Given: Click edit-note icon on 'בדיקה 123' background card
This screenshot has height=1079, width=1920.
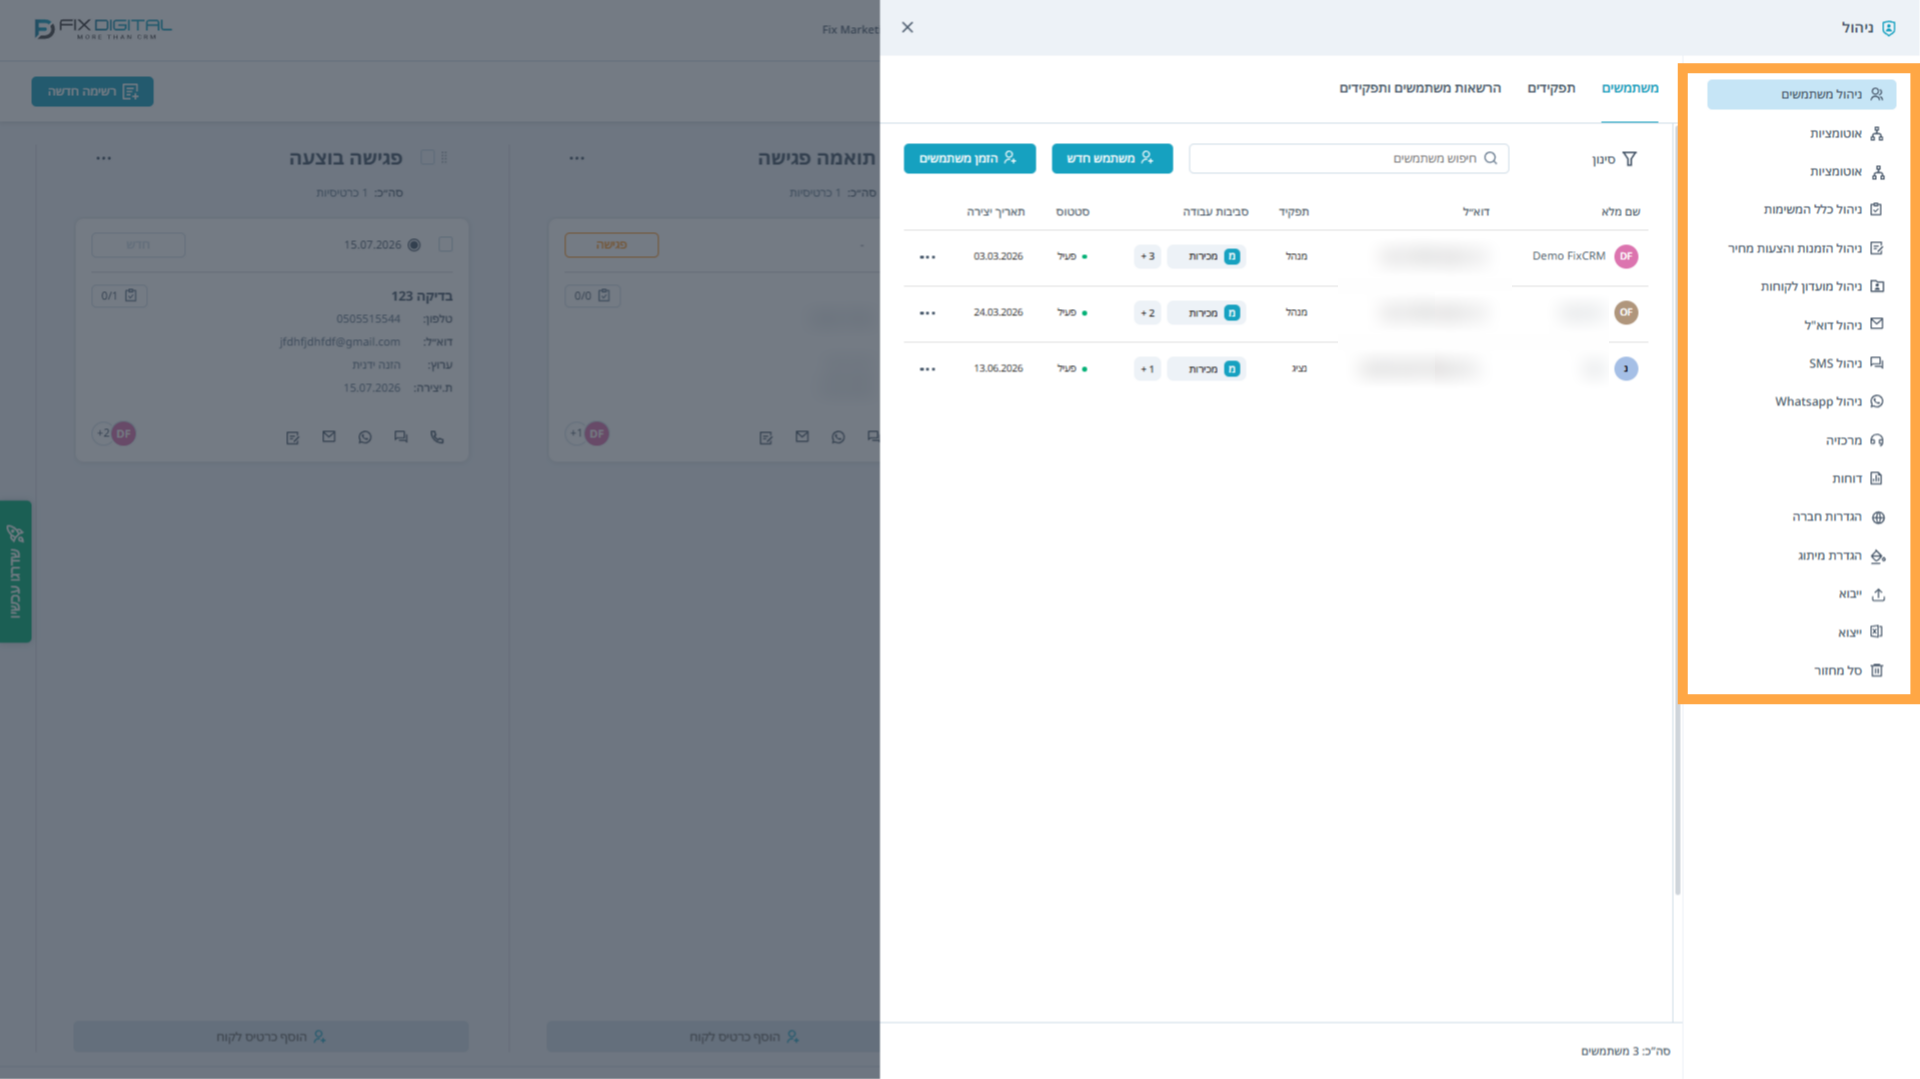Looking at the screenshot, I should pyautogui.click(x=293, y=437).
